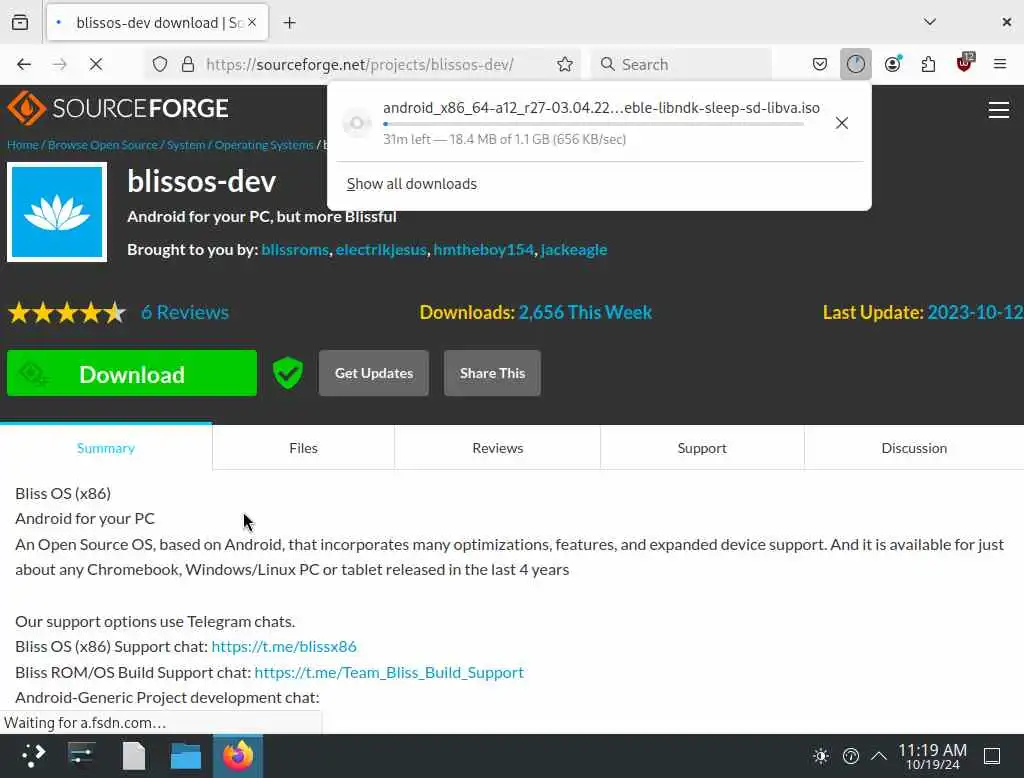Go forward with the forward arrow
Screen dimensions: 1024x778
click(x=59, y=64)
